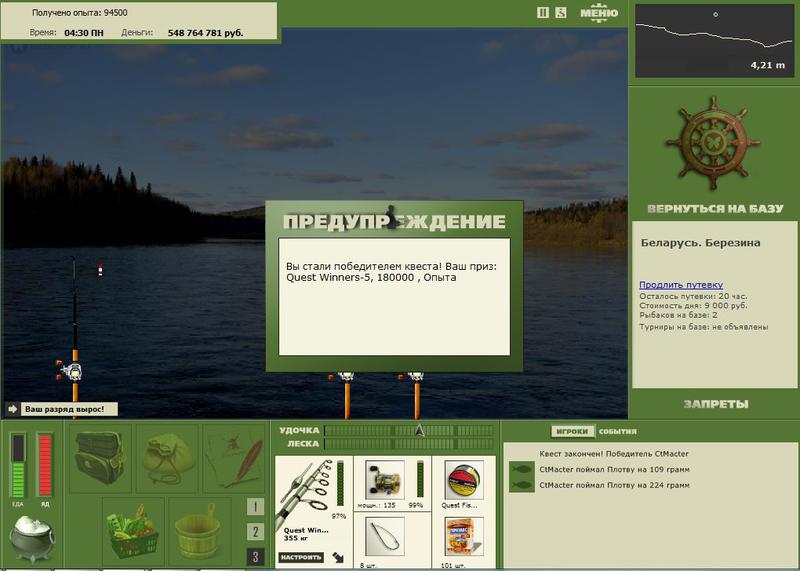
Task: Open the food basket icon
Action: pos(132,531)
